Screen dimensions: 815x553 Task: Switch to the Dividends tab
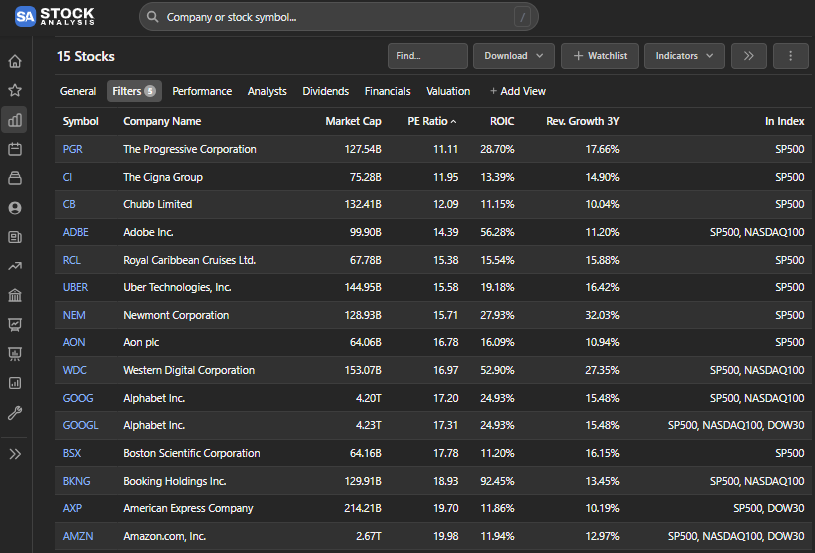pos(325,91)
